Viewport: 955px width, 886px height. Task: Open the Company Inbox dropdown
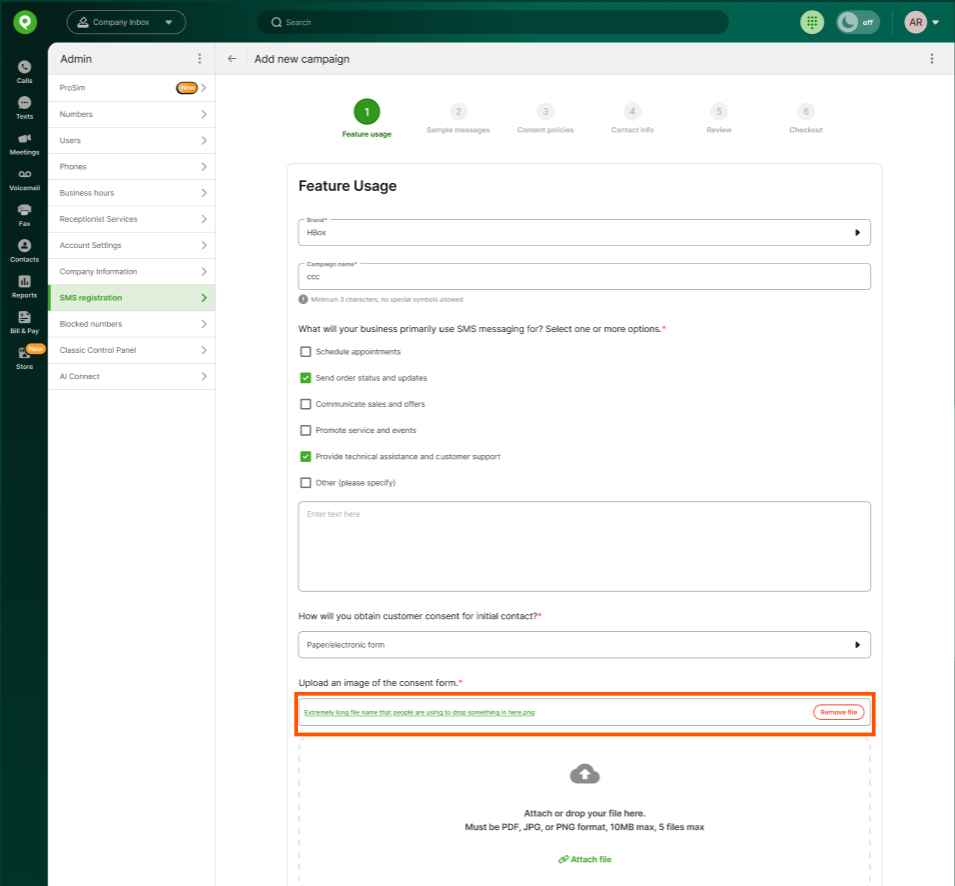pos(125,22)
